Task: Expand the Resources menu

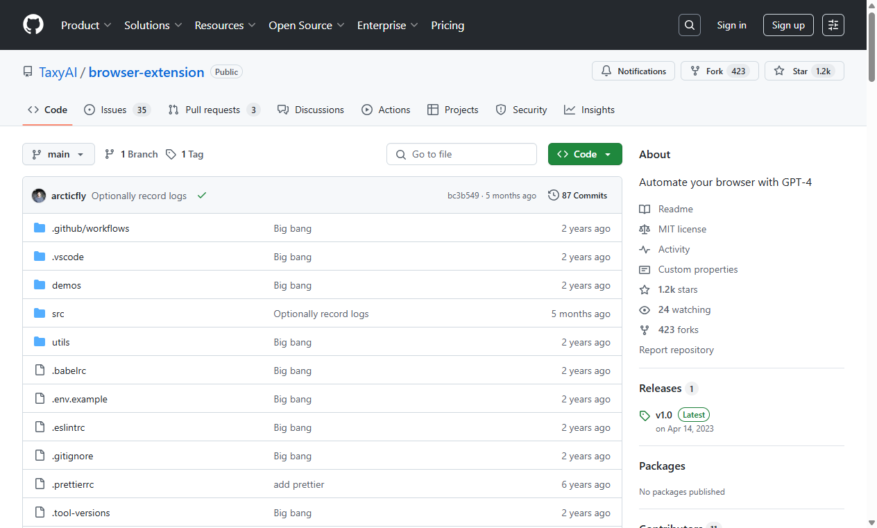Action: point(225,25)
